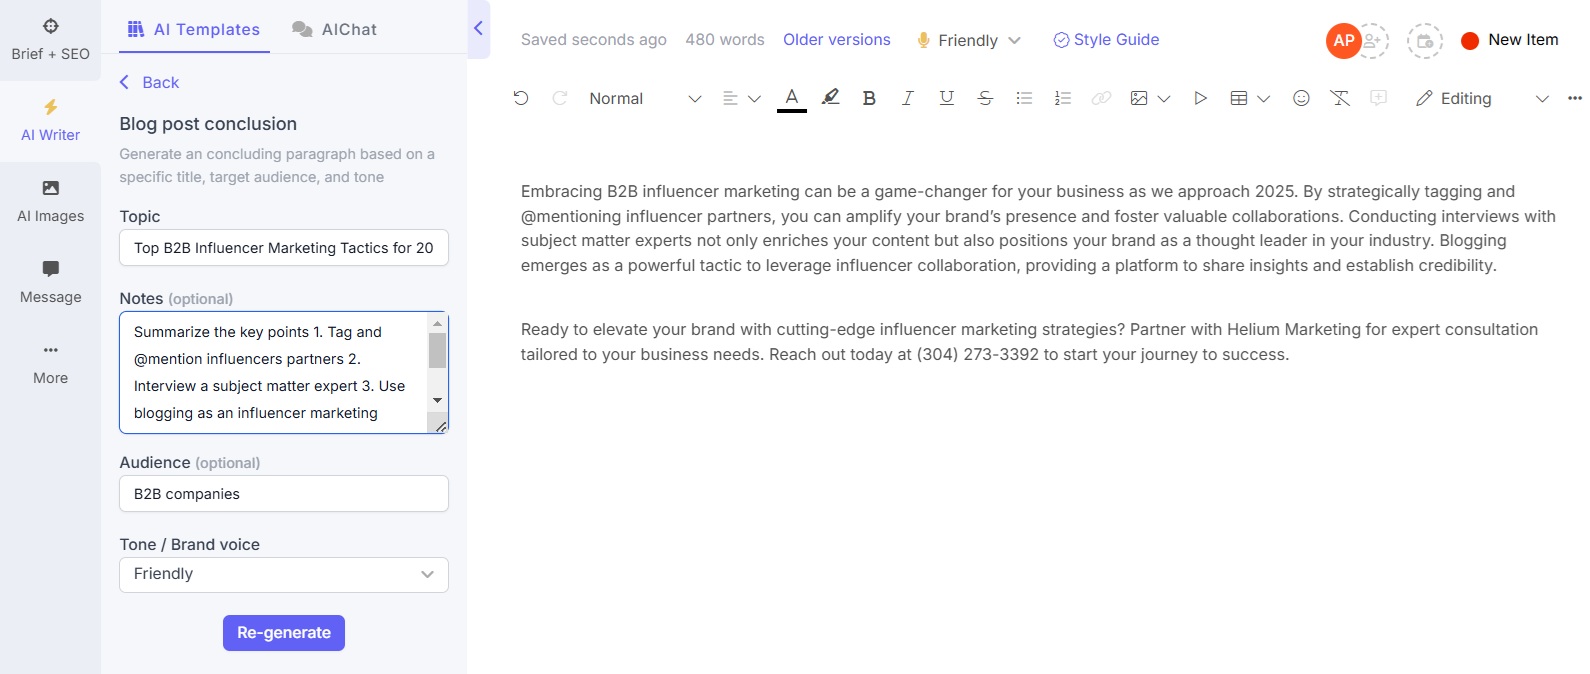Toggle italic formatting
The width and height of the screenshot is (1590, 674).
click(x=908, y=98)
